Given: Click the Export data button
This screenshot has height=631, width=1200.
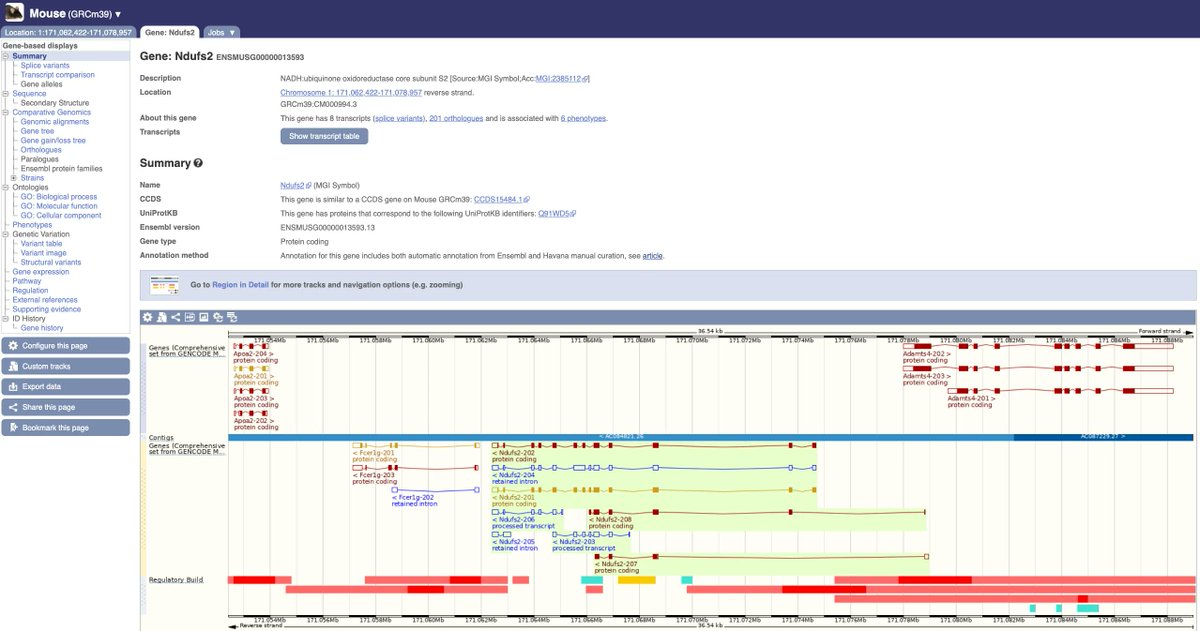Looking at the screenshot, I should (x=66, y=387).
